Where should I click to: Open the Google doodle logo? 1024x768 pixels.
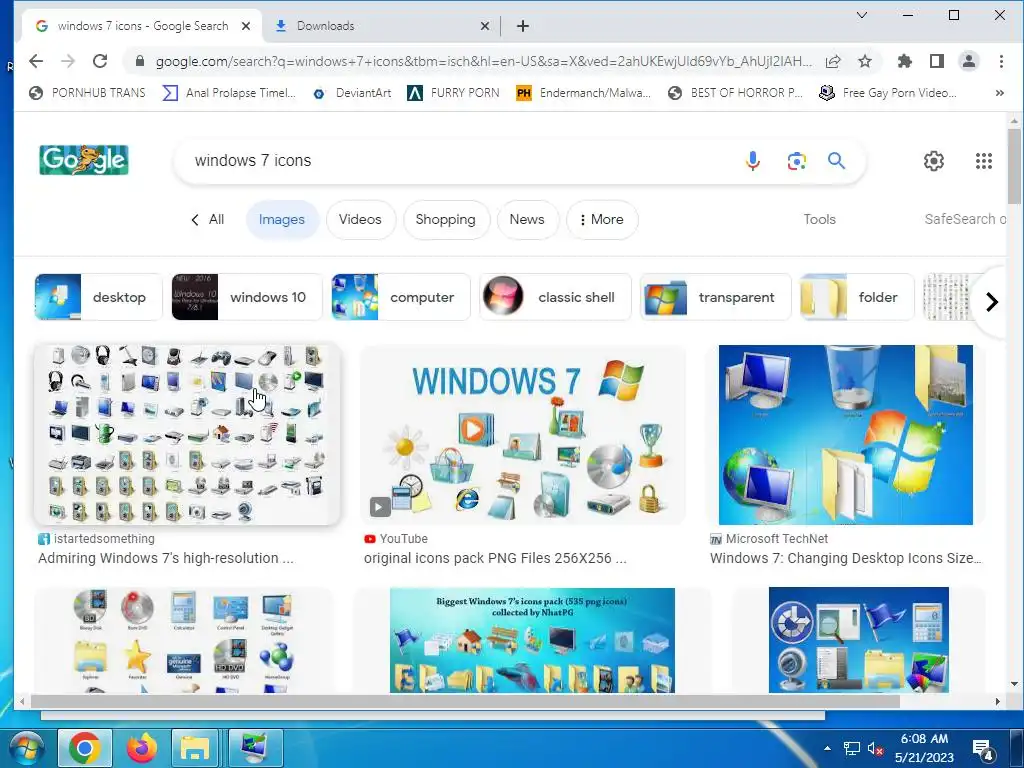pyautogui.click(x=84, y=160)
